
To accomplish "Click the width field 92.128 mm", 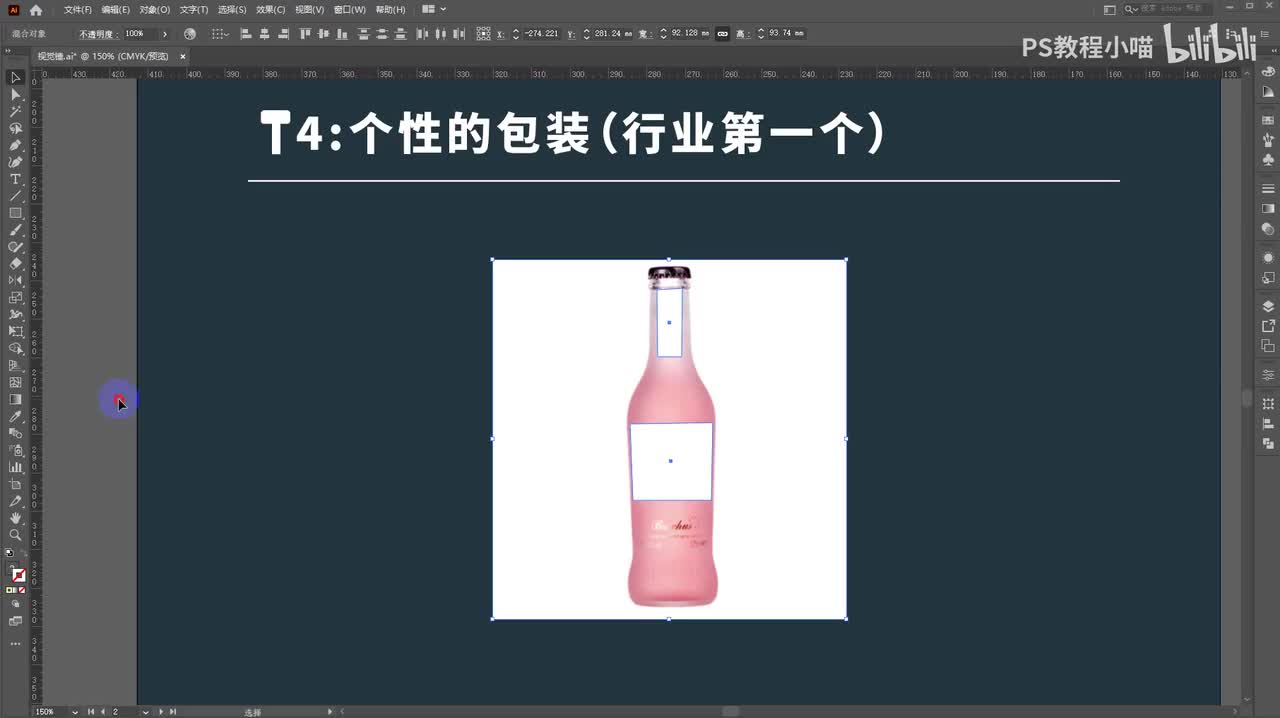I will 690,34.
